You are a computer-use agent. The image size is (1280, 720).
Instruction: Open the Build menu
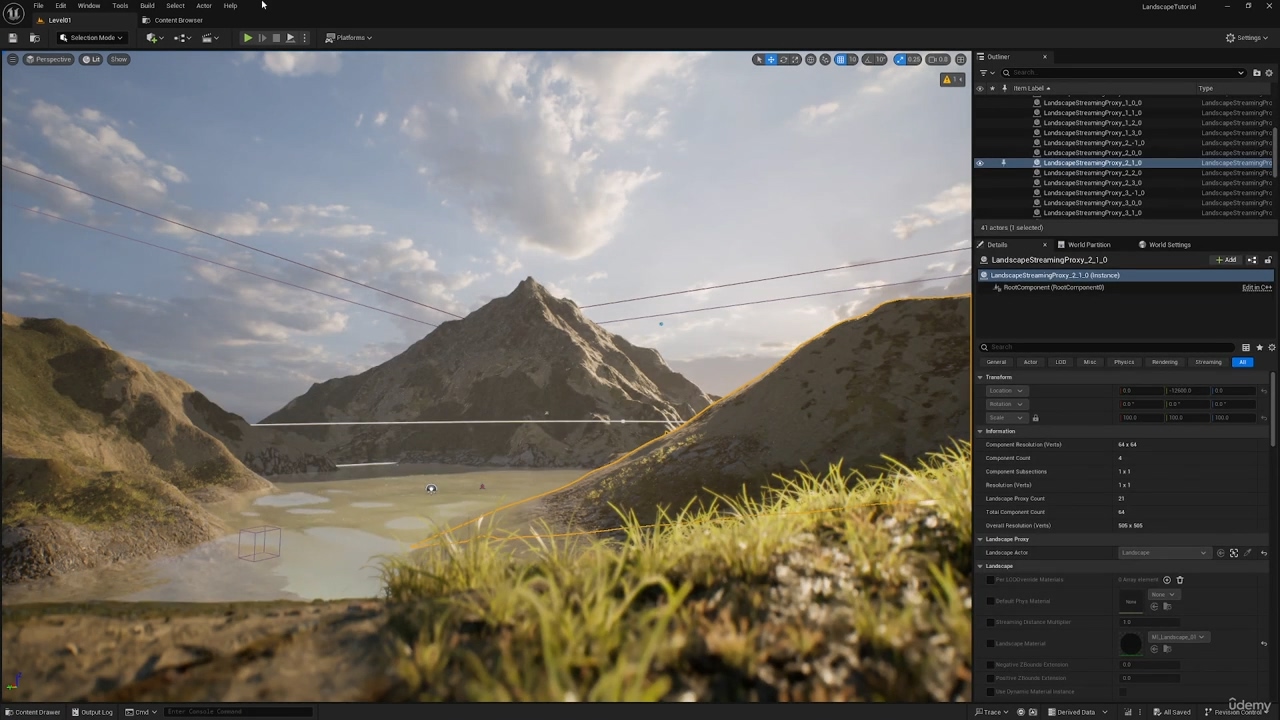tap(147, 6)
